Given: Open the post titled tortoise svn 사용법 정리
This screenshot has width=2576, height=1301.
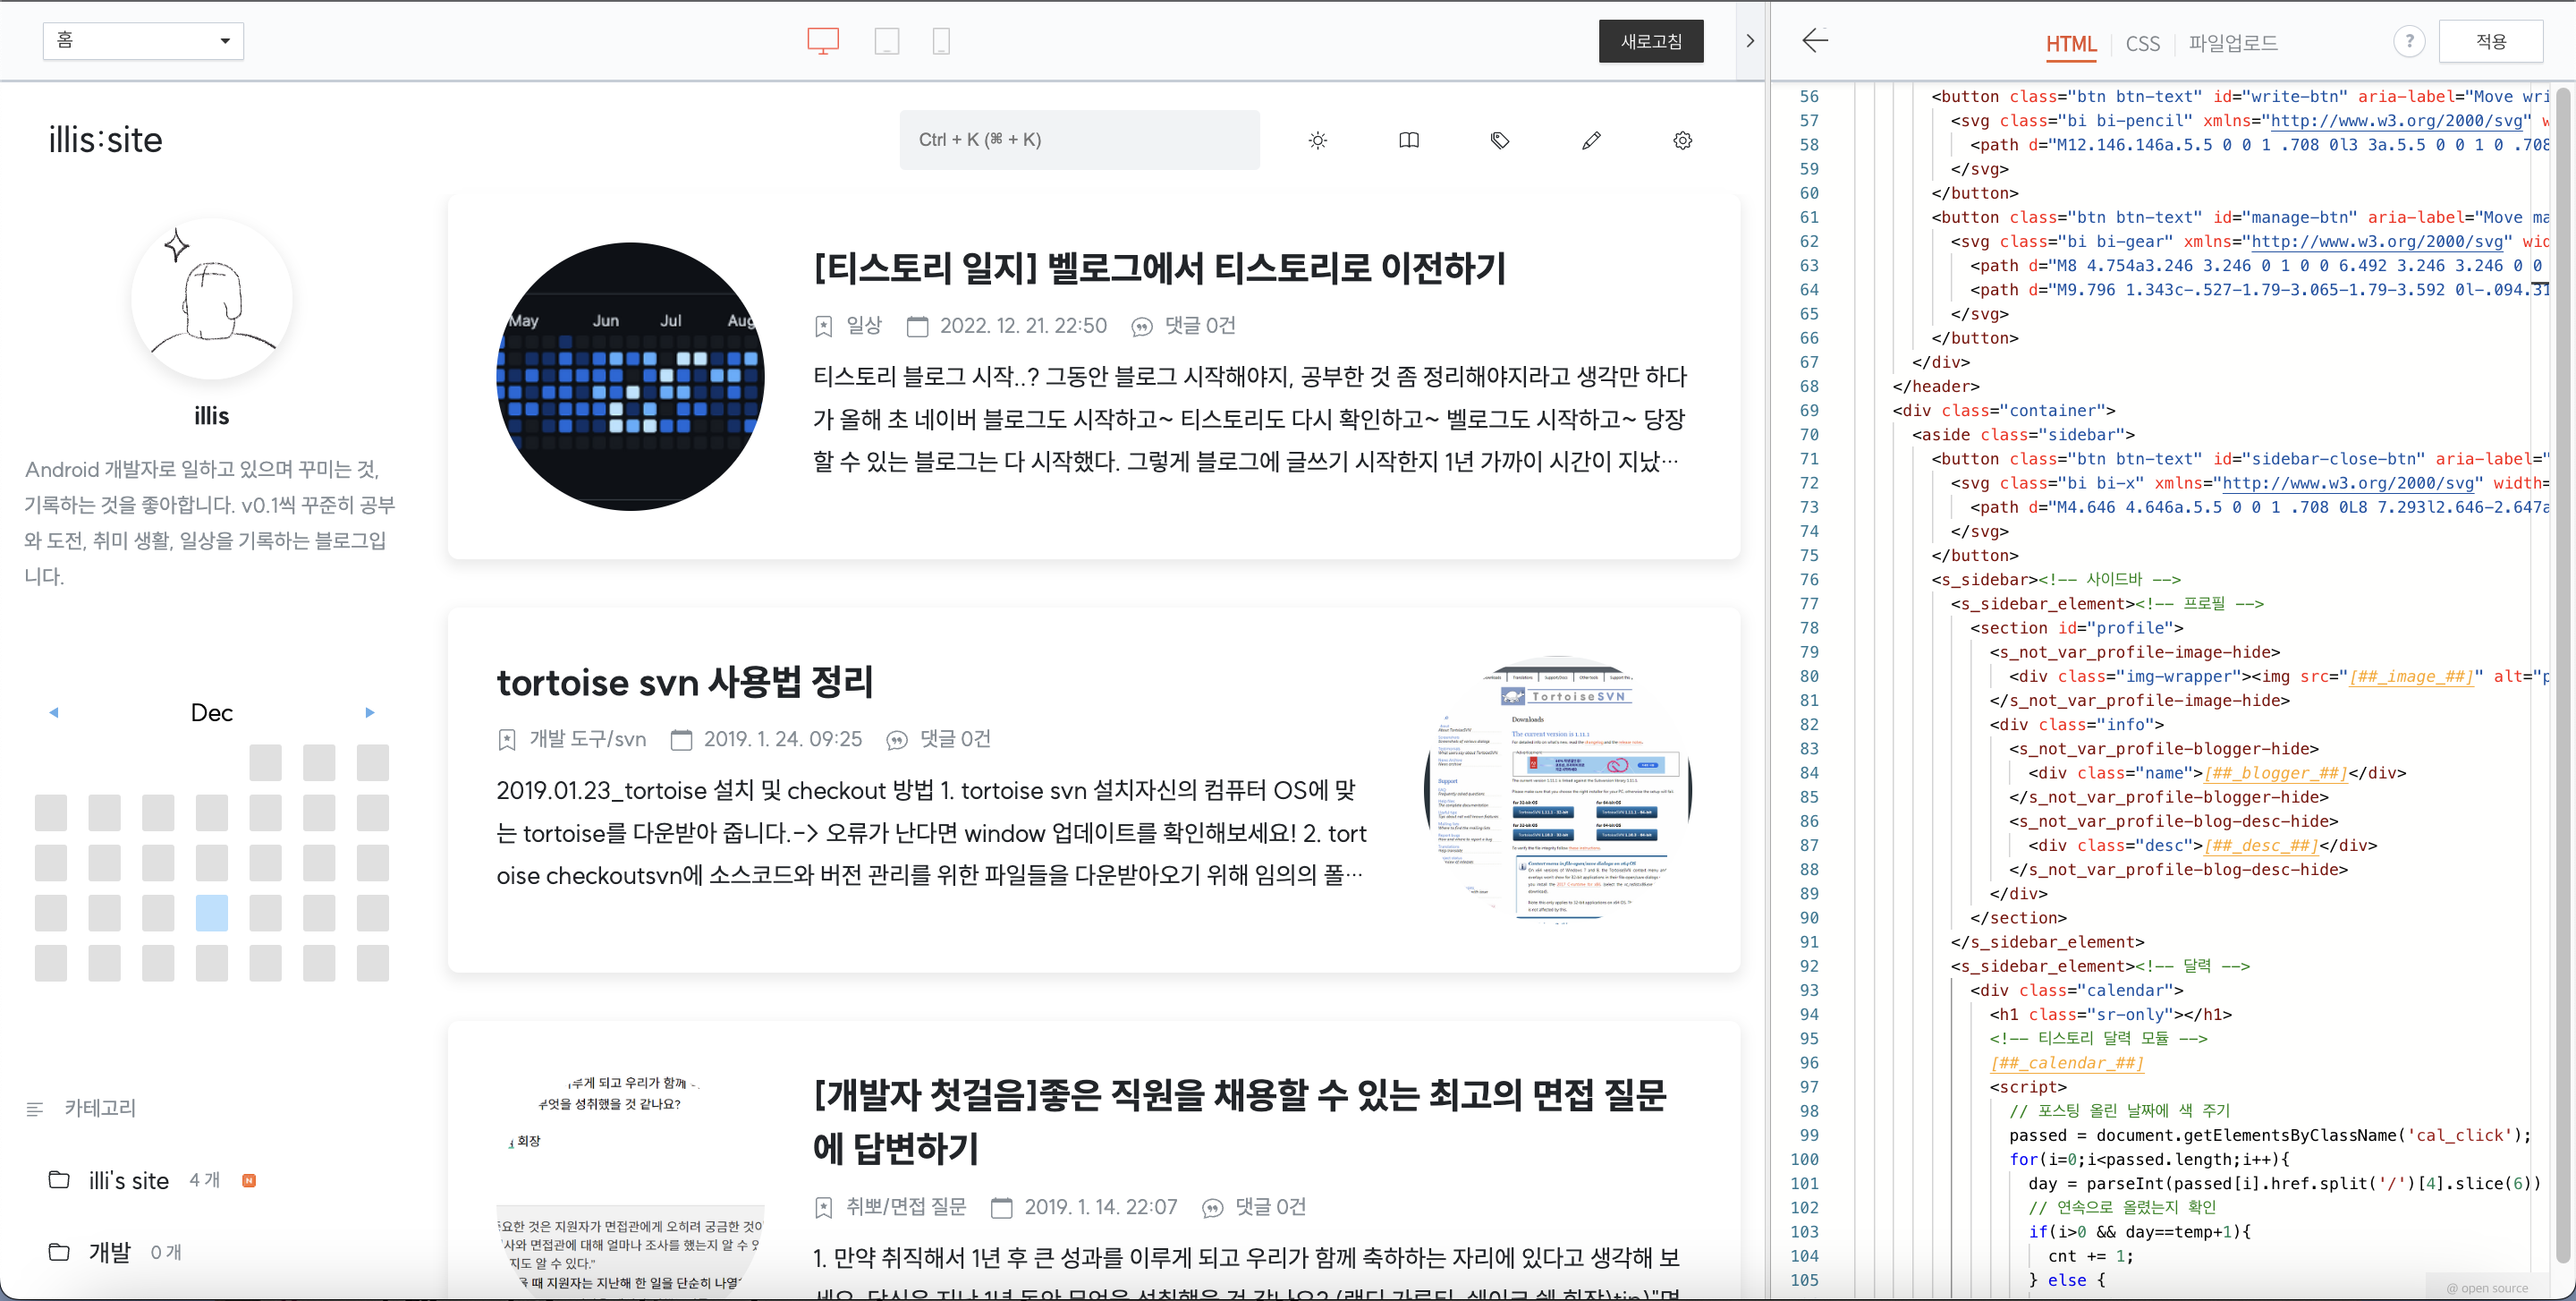Looking at the screenshot, I should (685, 682).
